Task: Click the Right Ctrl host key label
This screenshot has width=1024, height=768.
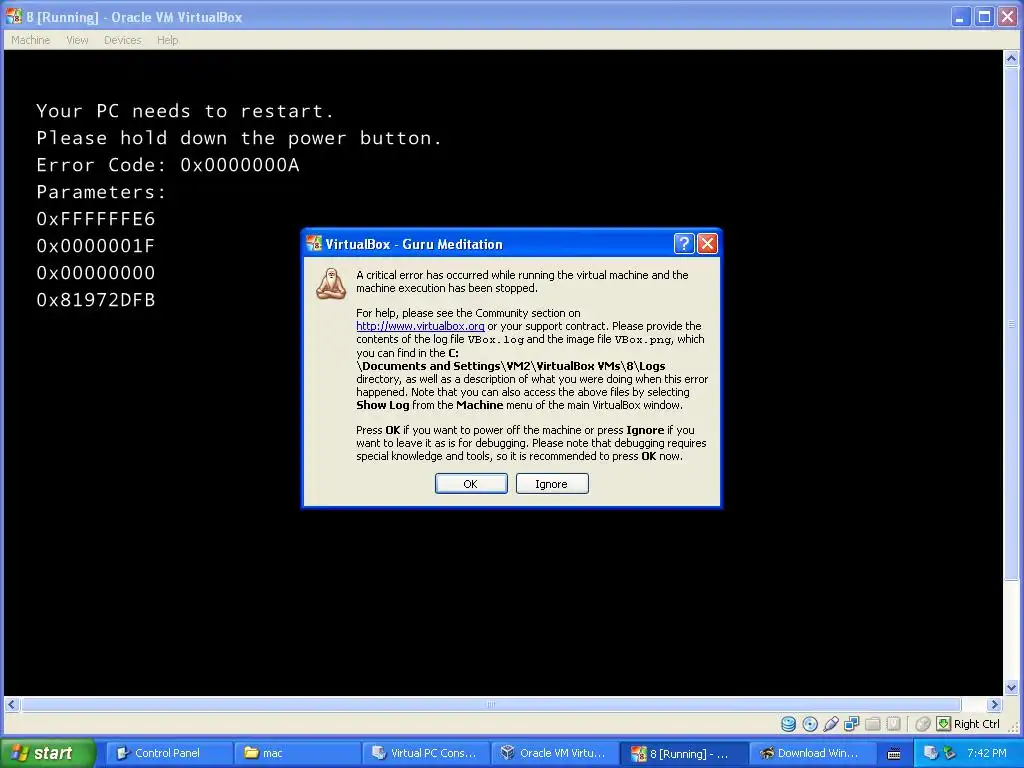Action: click(x=976, y=724)
